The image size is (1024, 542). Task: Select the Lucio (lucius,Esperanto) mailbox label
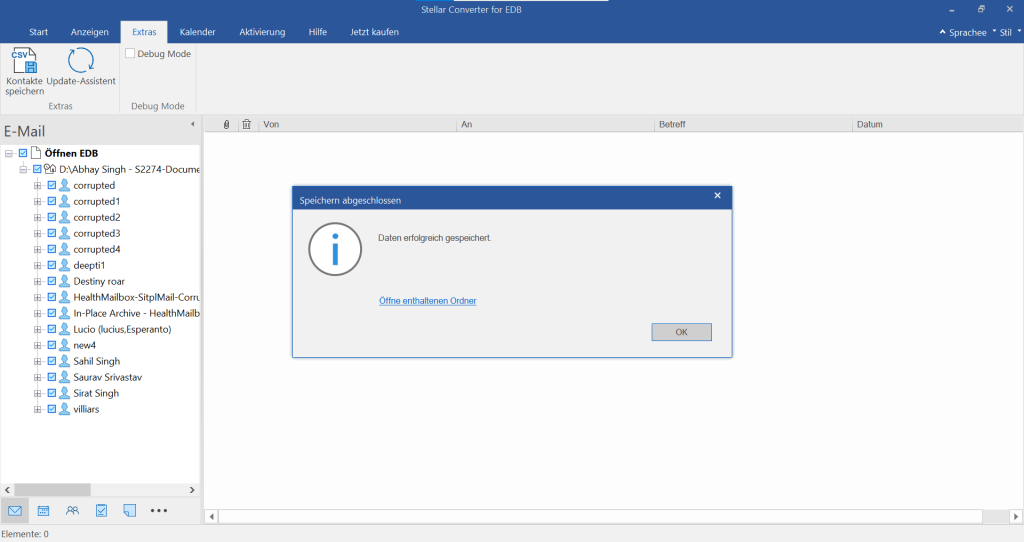[122, 329]
